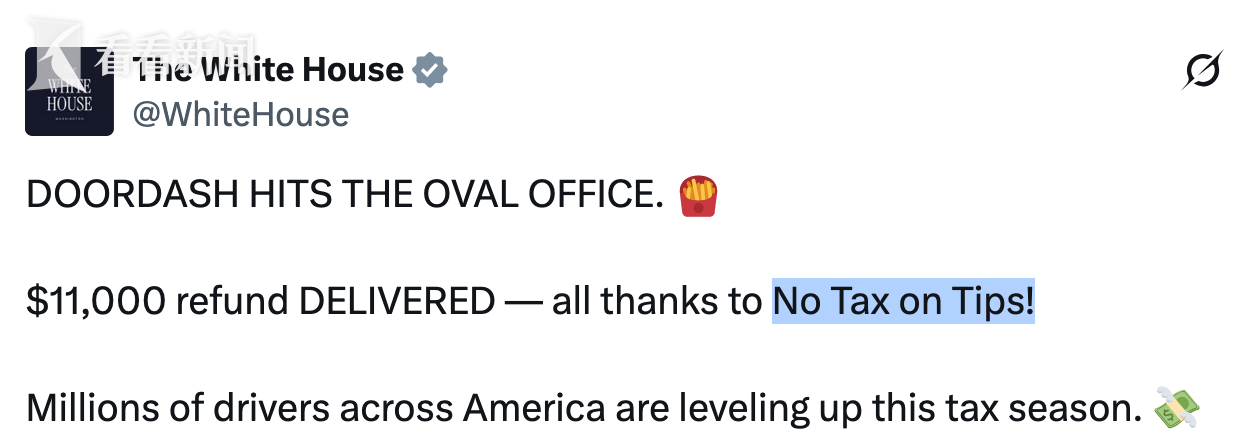The height and width of the screenshot is (442, 1240).
Task: Click the word "America" in the last line
Action: tap(533, 408)
